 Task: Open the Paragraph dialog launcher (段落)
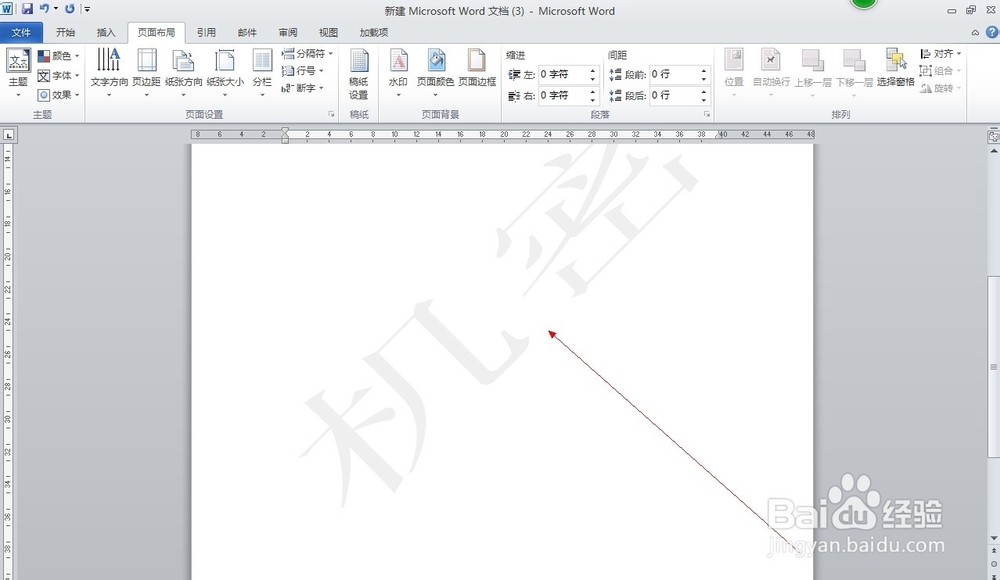click(x=707, y=114)
